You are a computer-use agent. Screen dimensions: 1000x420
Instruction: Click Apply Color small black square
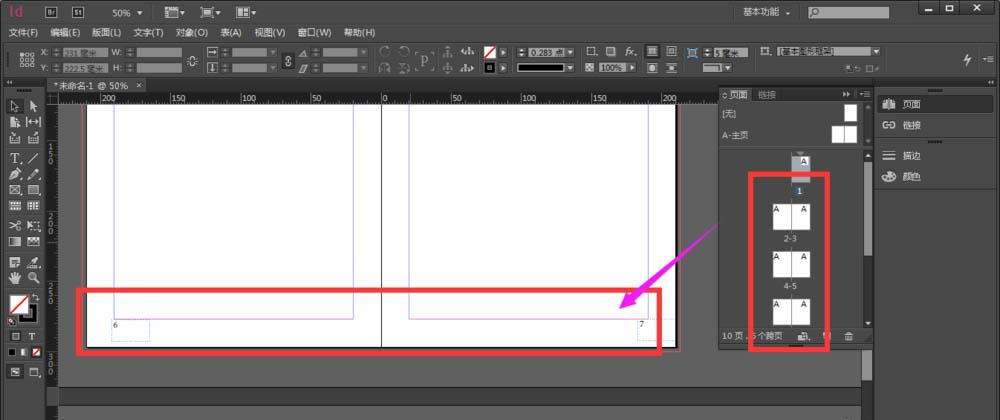[x=13, y=352]
